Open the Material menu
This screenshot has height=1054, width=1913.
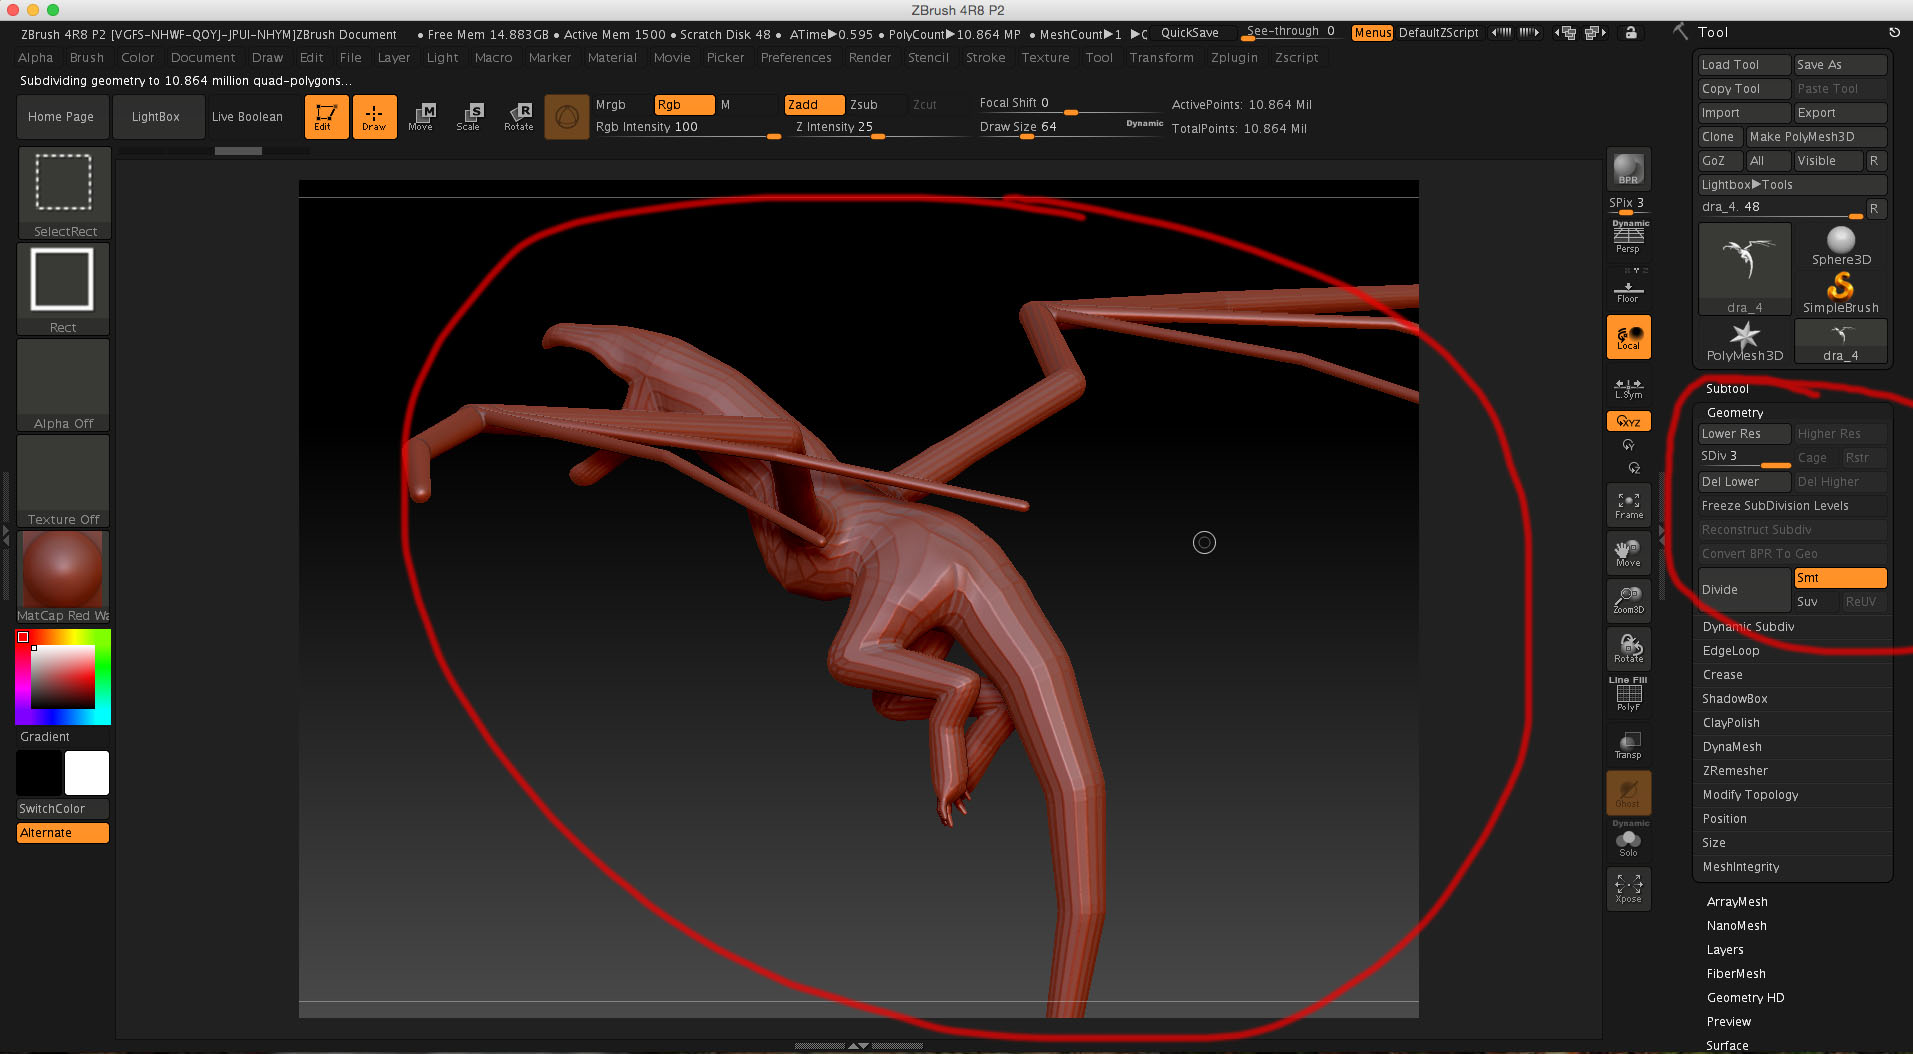(x=612, y=58)
